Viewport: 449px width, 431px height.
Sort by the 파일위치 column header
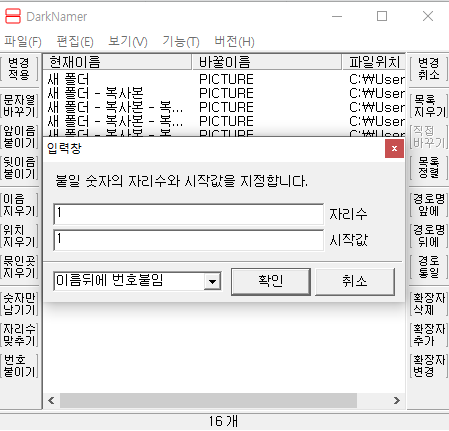pos(374,62)
